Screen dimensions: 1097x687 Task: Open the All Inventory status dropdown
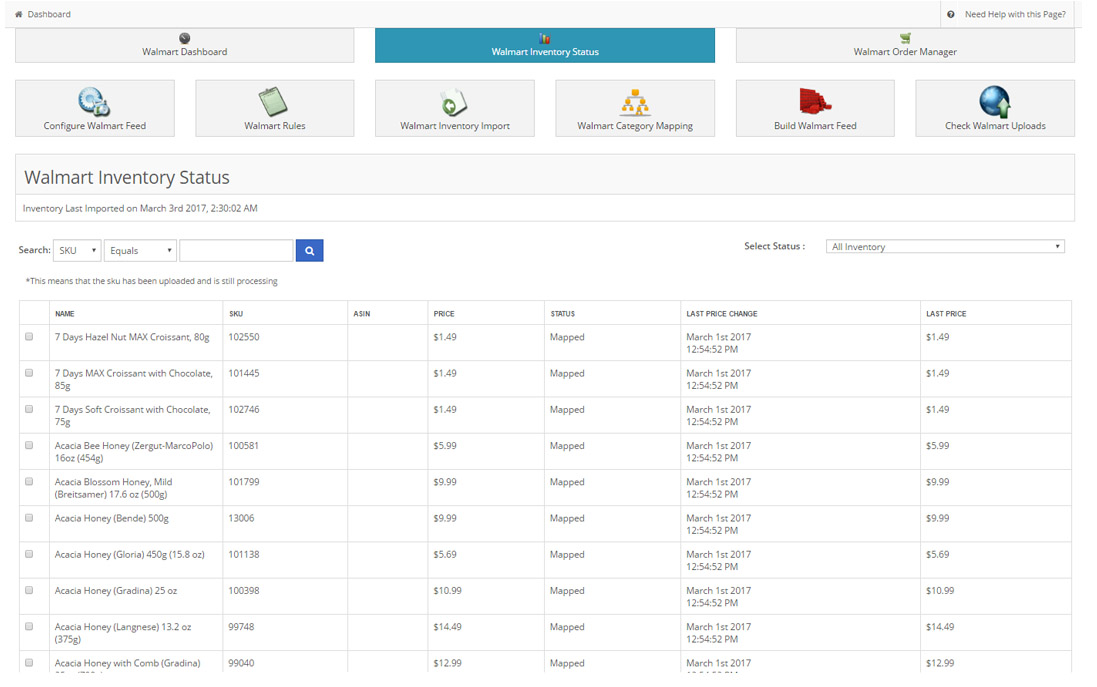pyautogui.click(x=945, y=247)
